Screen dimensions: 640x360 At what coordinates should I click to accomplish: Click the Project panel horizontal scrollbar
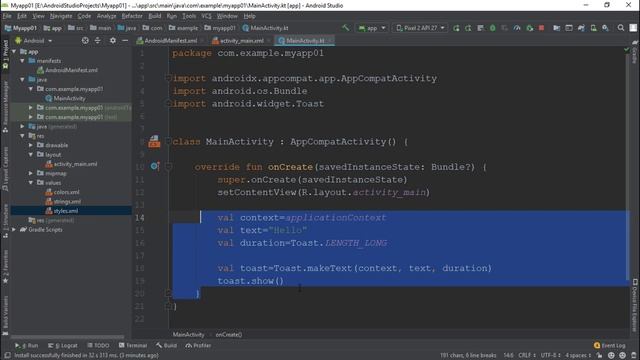68,337
